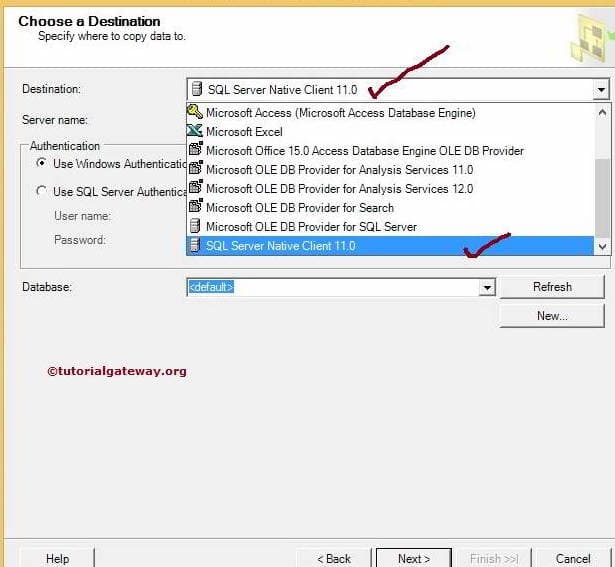The image size is (615, 567).
Task: Select Use Windows Authentication radio button
Action: pyautogui.click(x=41, y=163)
